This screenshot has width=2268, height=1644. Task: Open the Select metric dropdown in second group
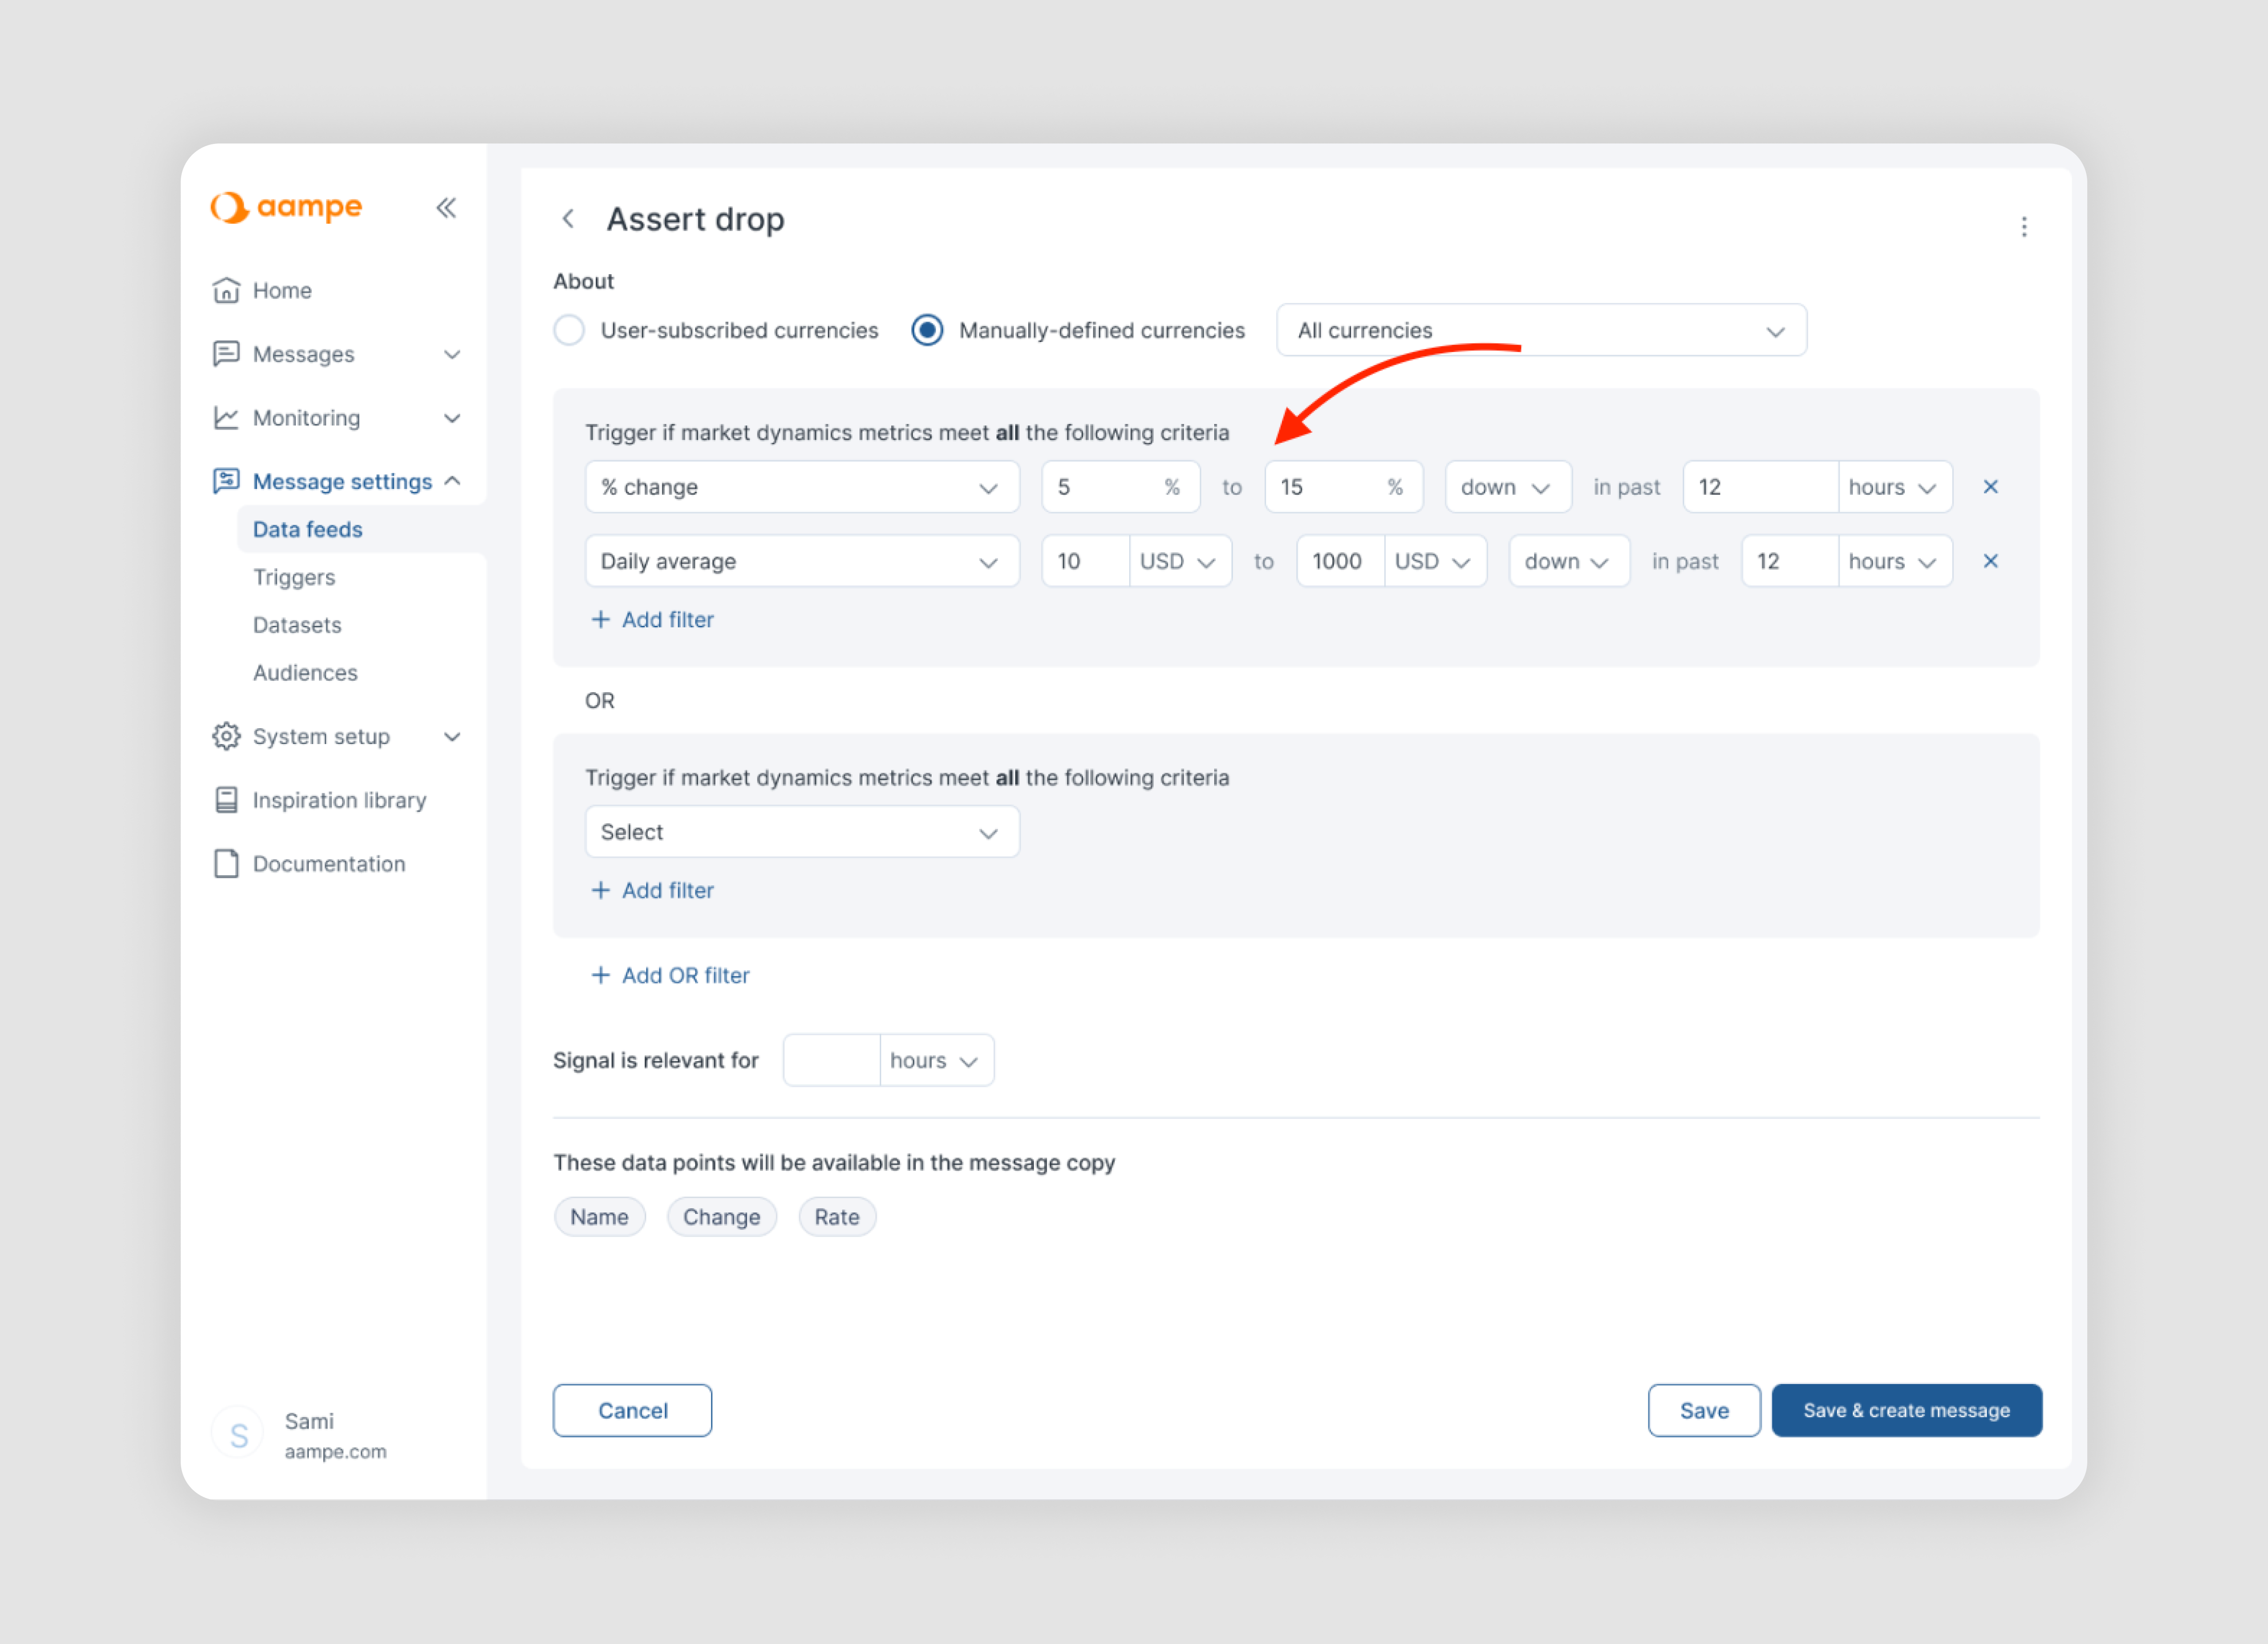[x=802, y=832]
